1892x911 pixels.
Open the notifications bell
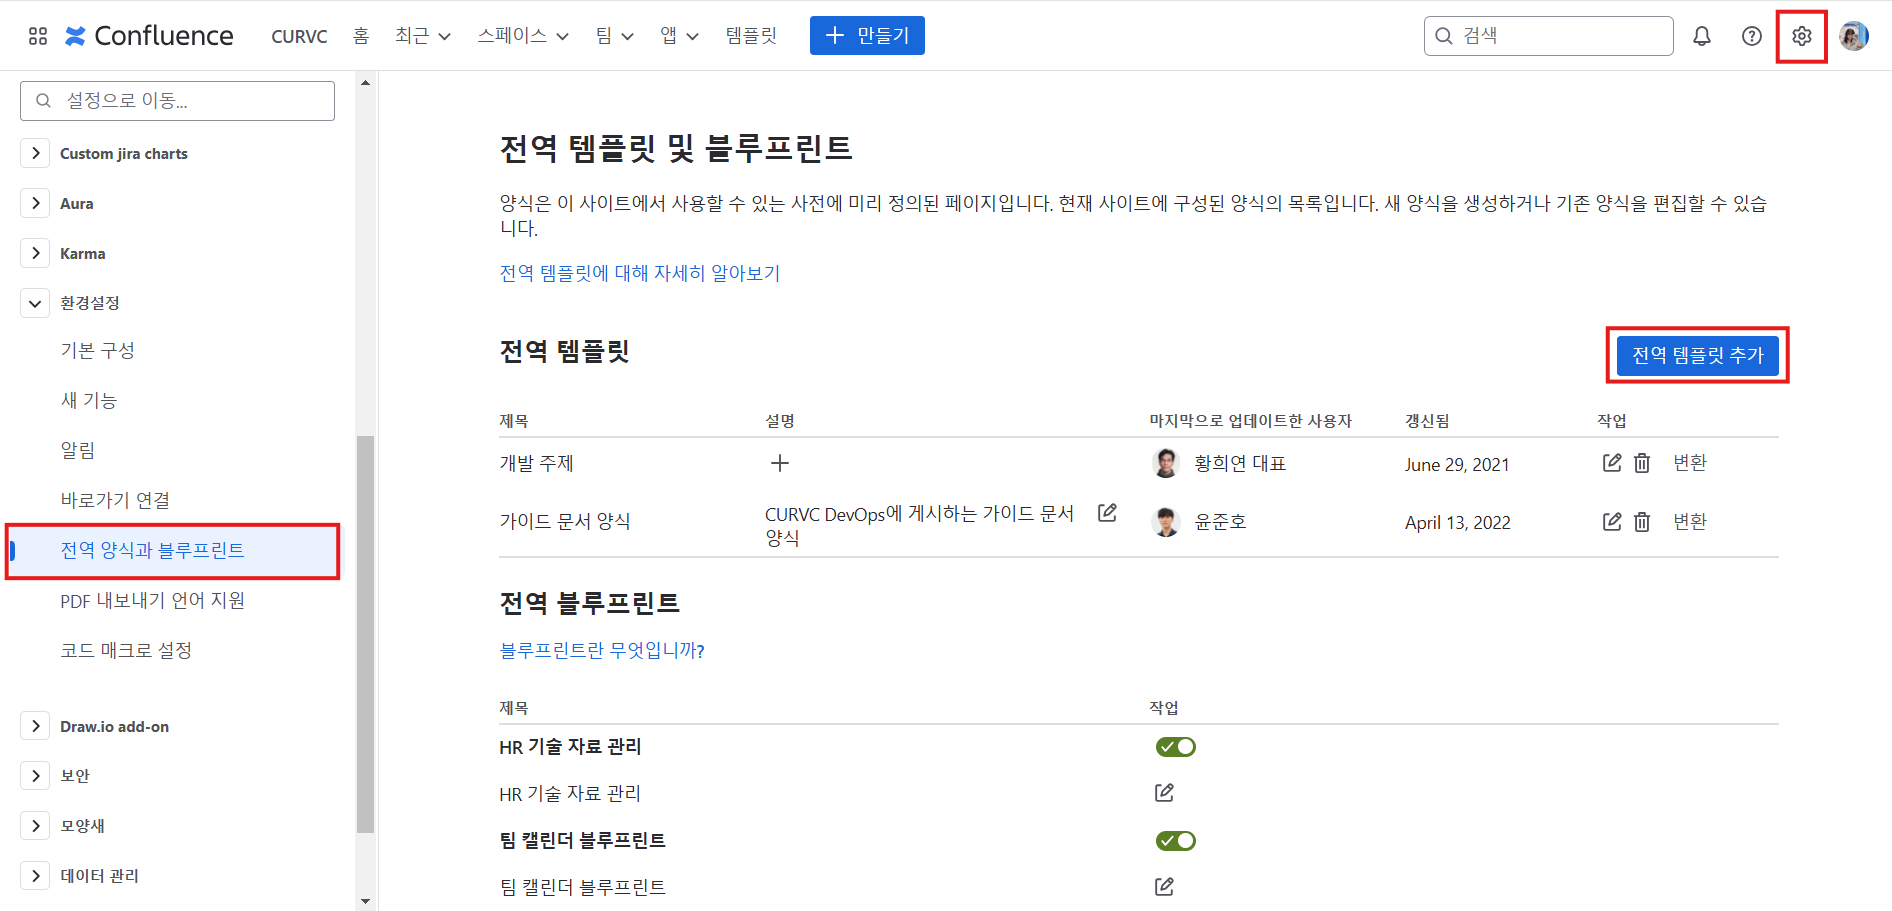1701,36
